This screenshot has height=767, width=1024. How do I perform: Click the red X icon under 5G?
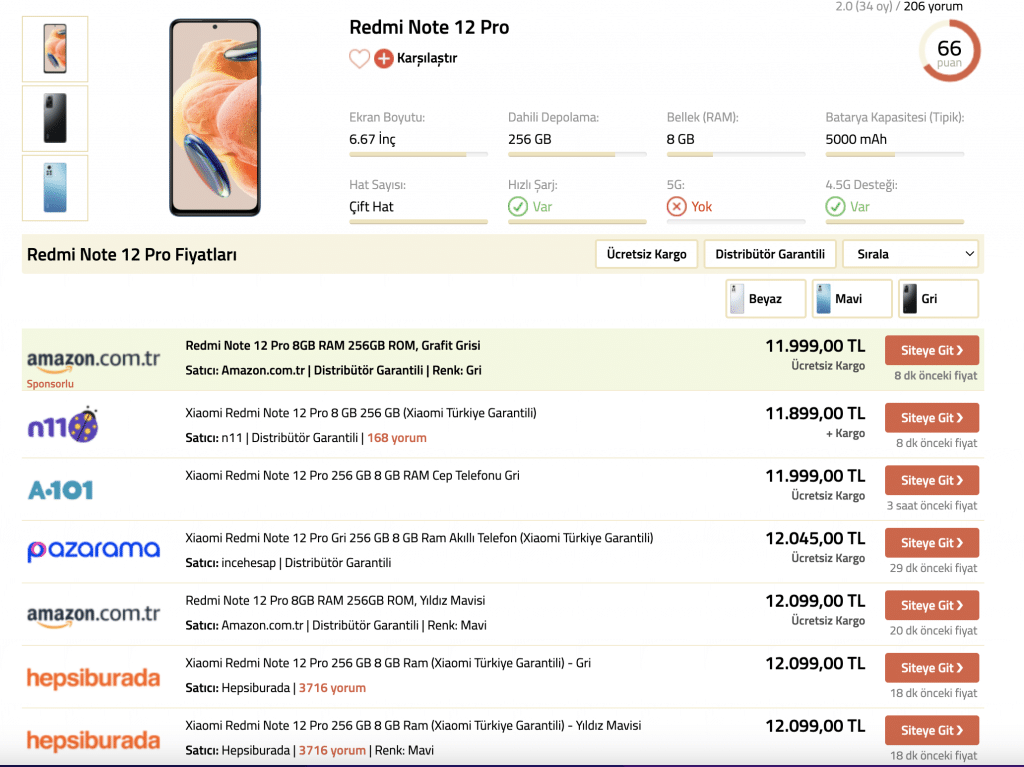pyautogui.click(x=677, y=207)
